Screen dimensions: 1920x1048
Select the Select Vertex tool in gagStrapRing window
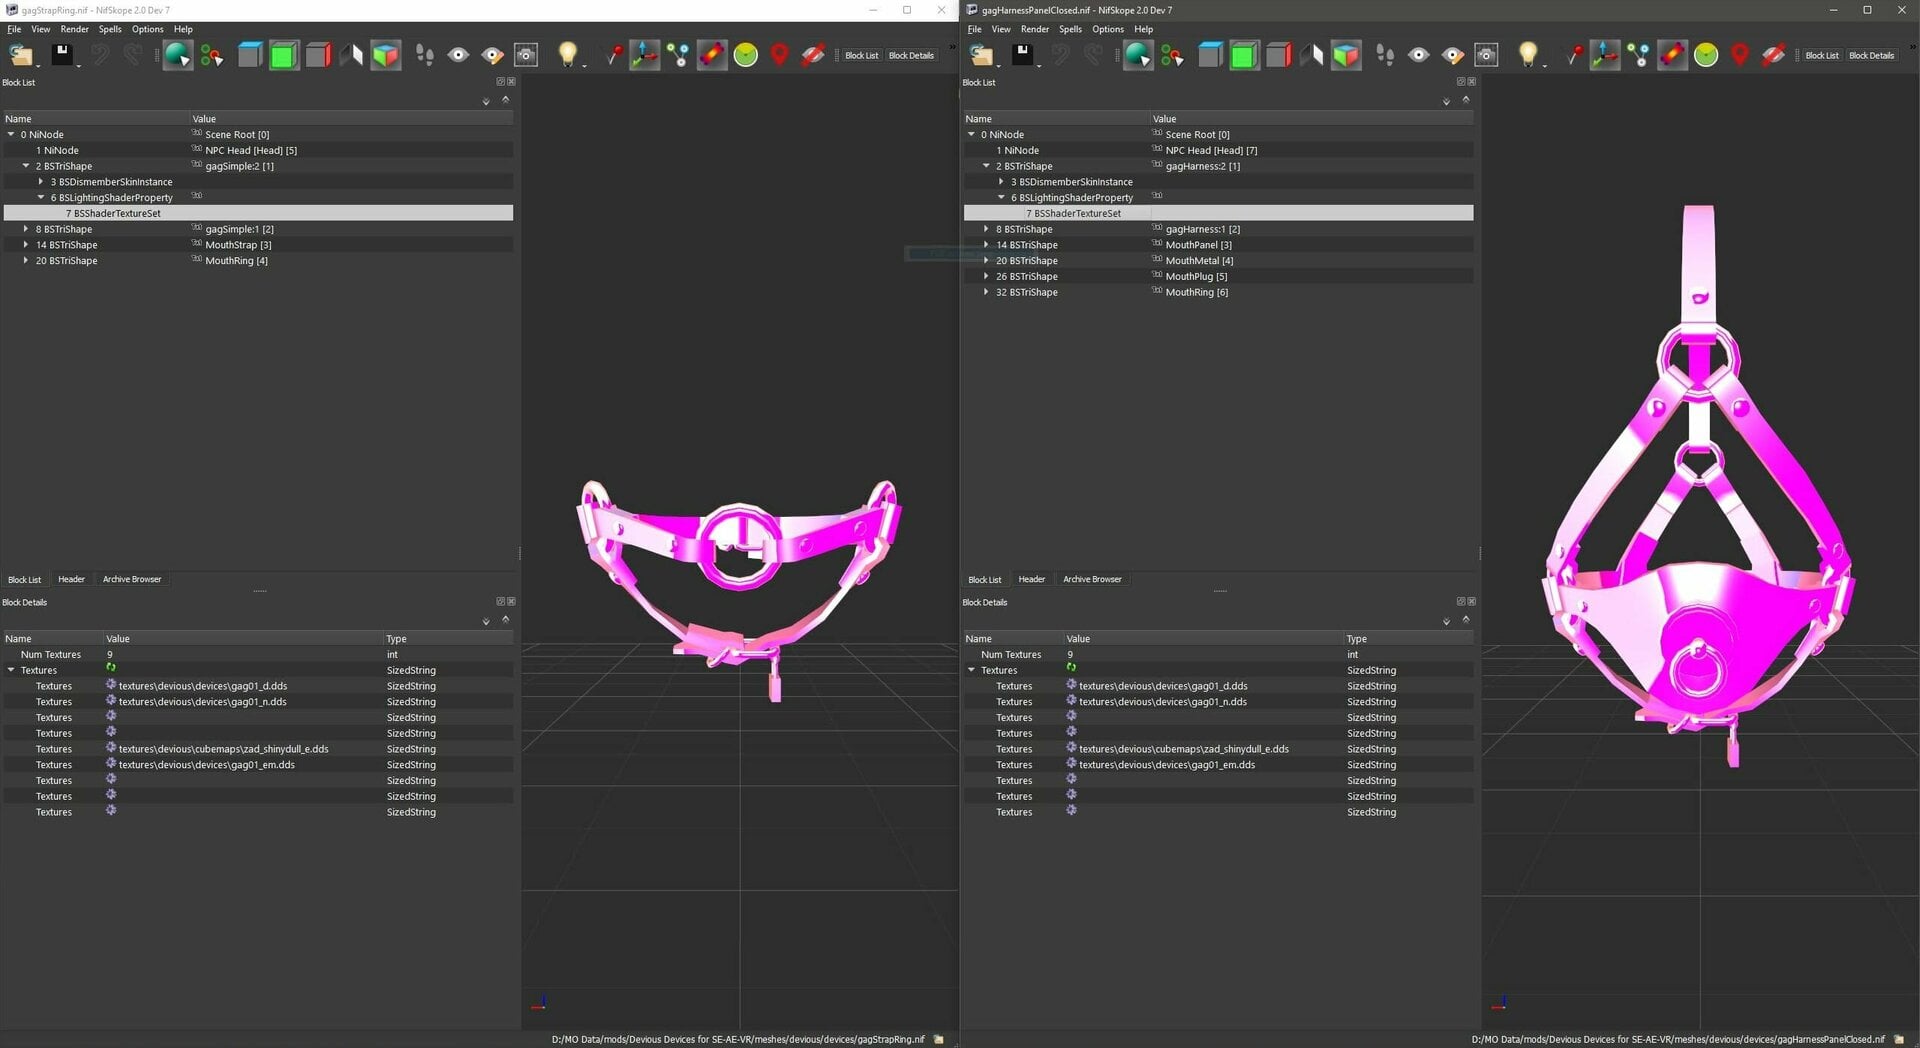click(212, 55)
